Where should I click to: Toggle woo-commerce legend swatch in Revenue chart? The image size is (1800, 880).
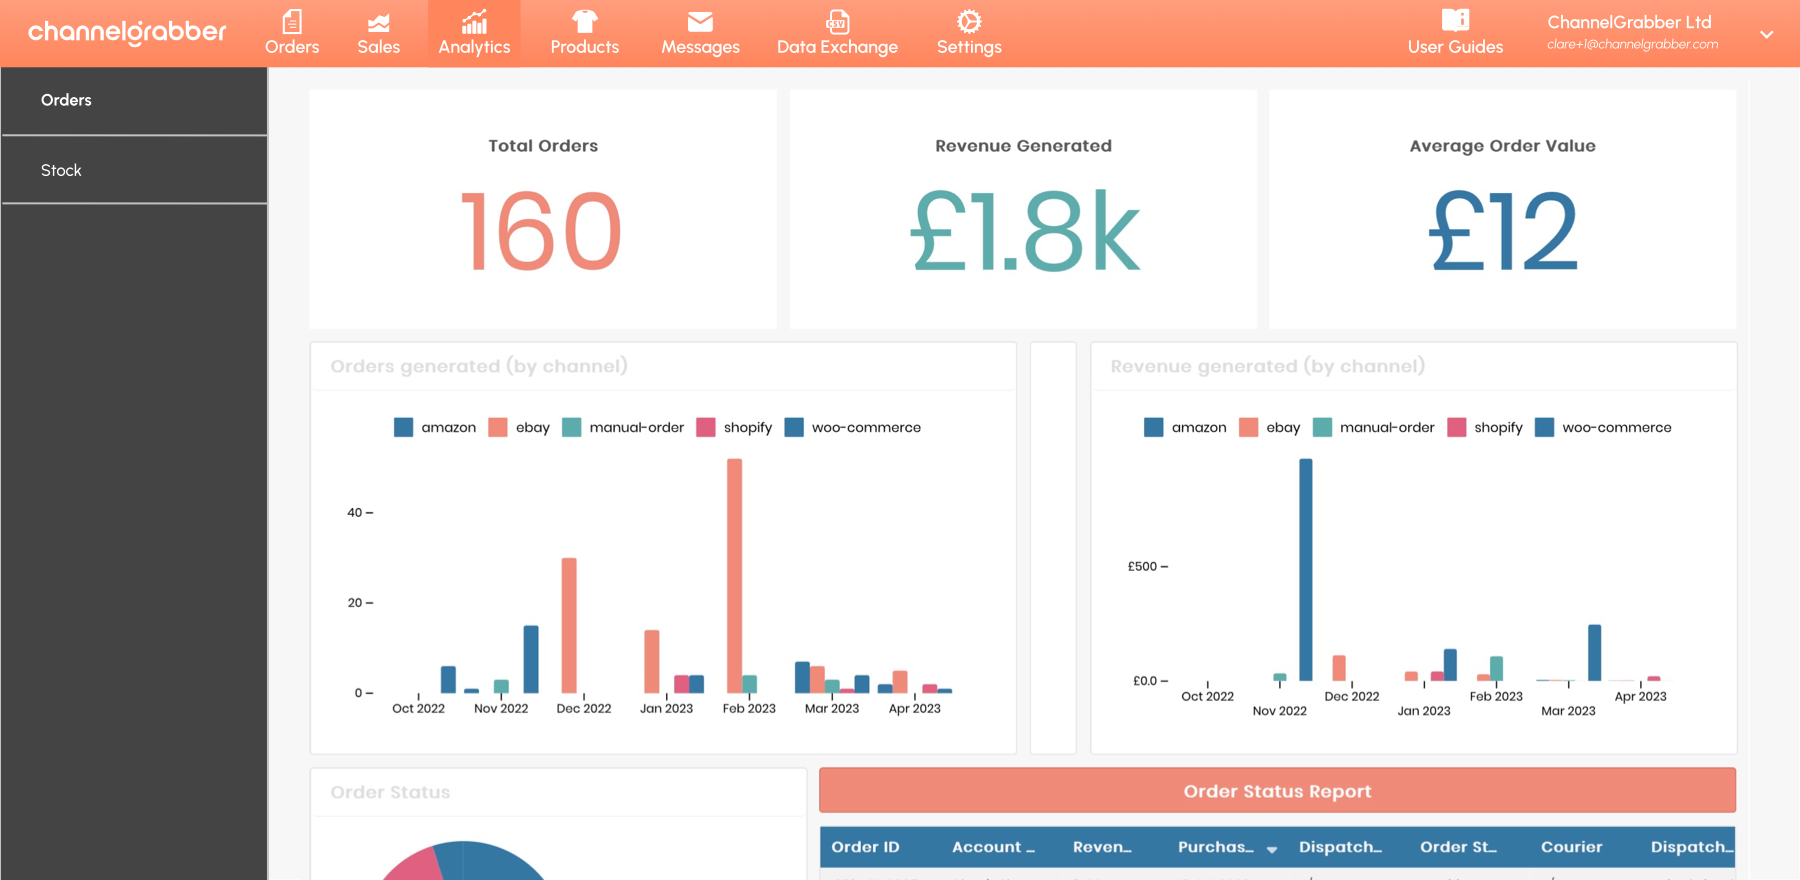tap(1544, 427)
